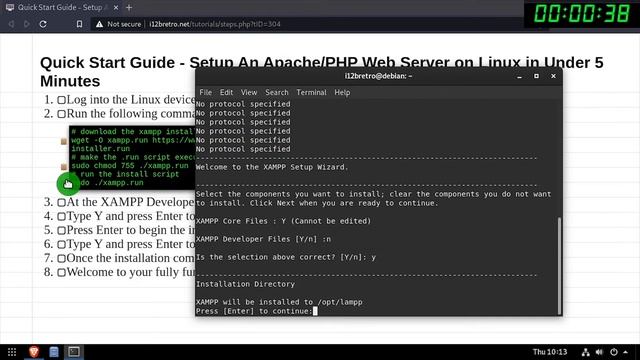This screenshot has height=360, width=640.
Task: Switch to terminal via taskbar icon
Action: [74, 351]
